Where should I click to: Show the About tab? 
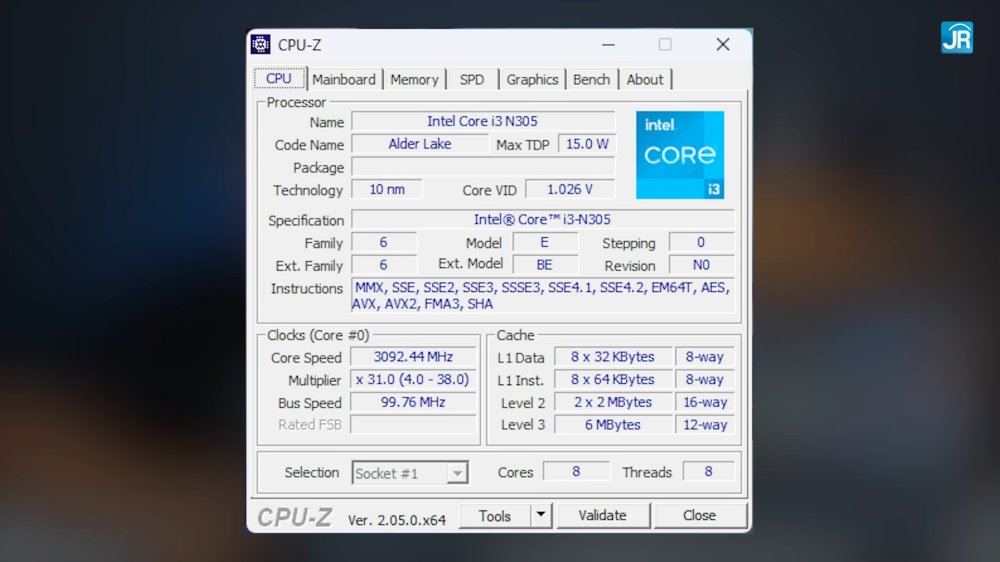tap(645, 80)
